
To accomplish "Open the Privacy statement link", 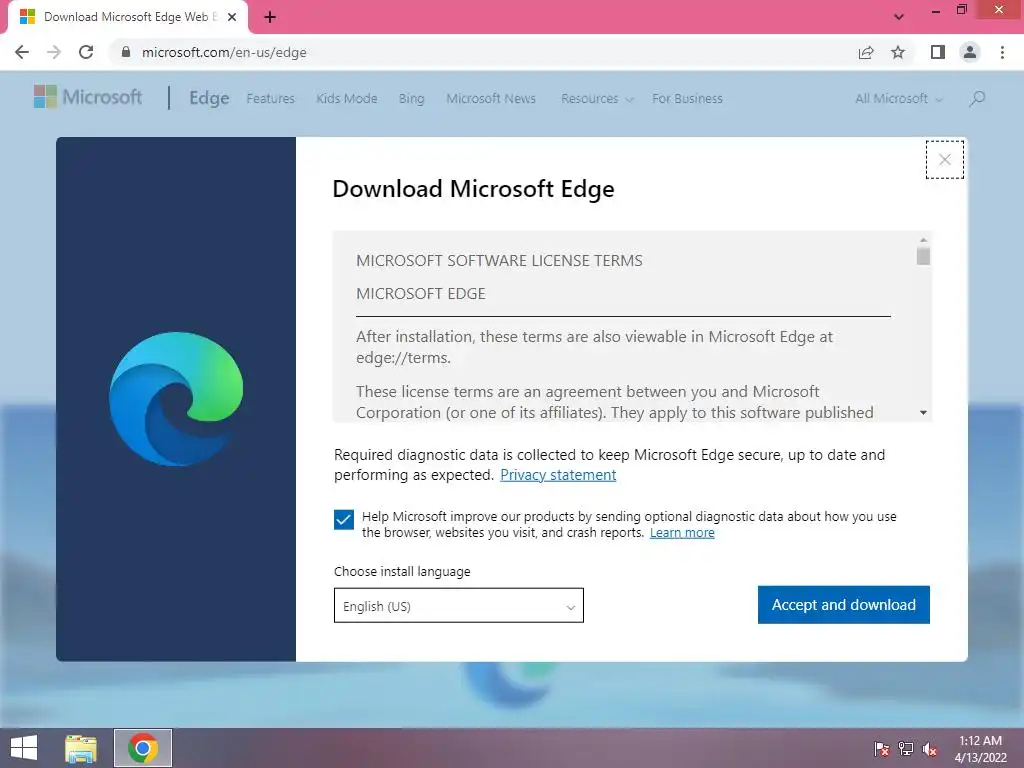I will (558, 475).
